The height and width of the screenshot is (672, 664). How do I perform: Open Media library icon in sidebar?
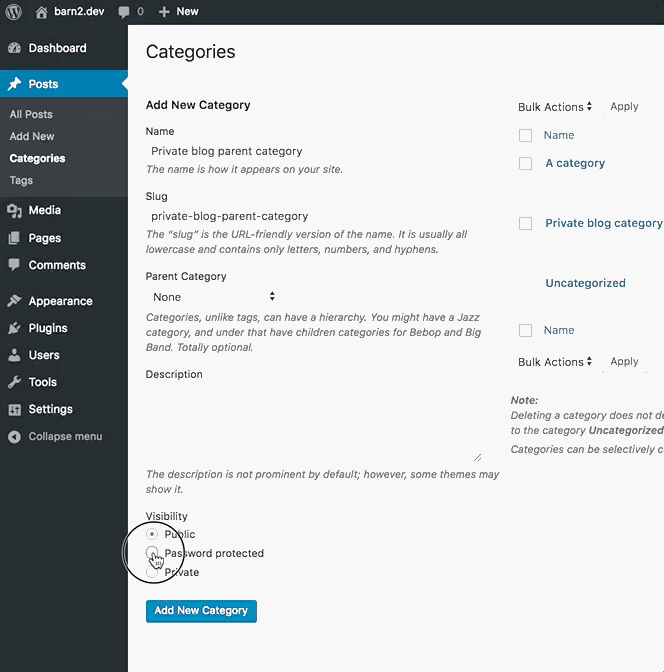14,210
